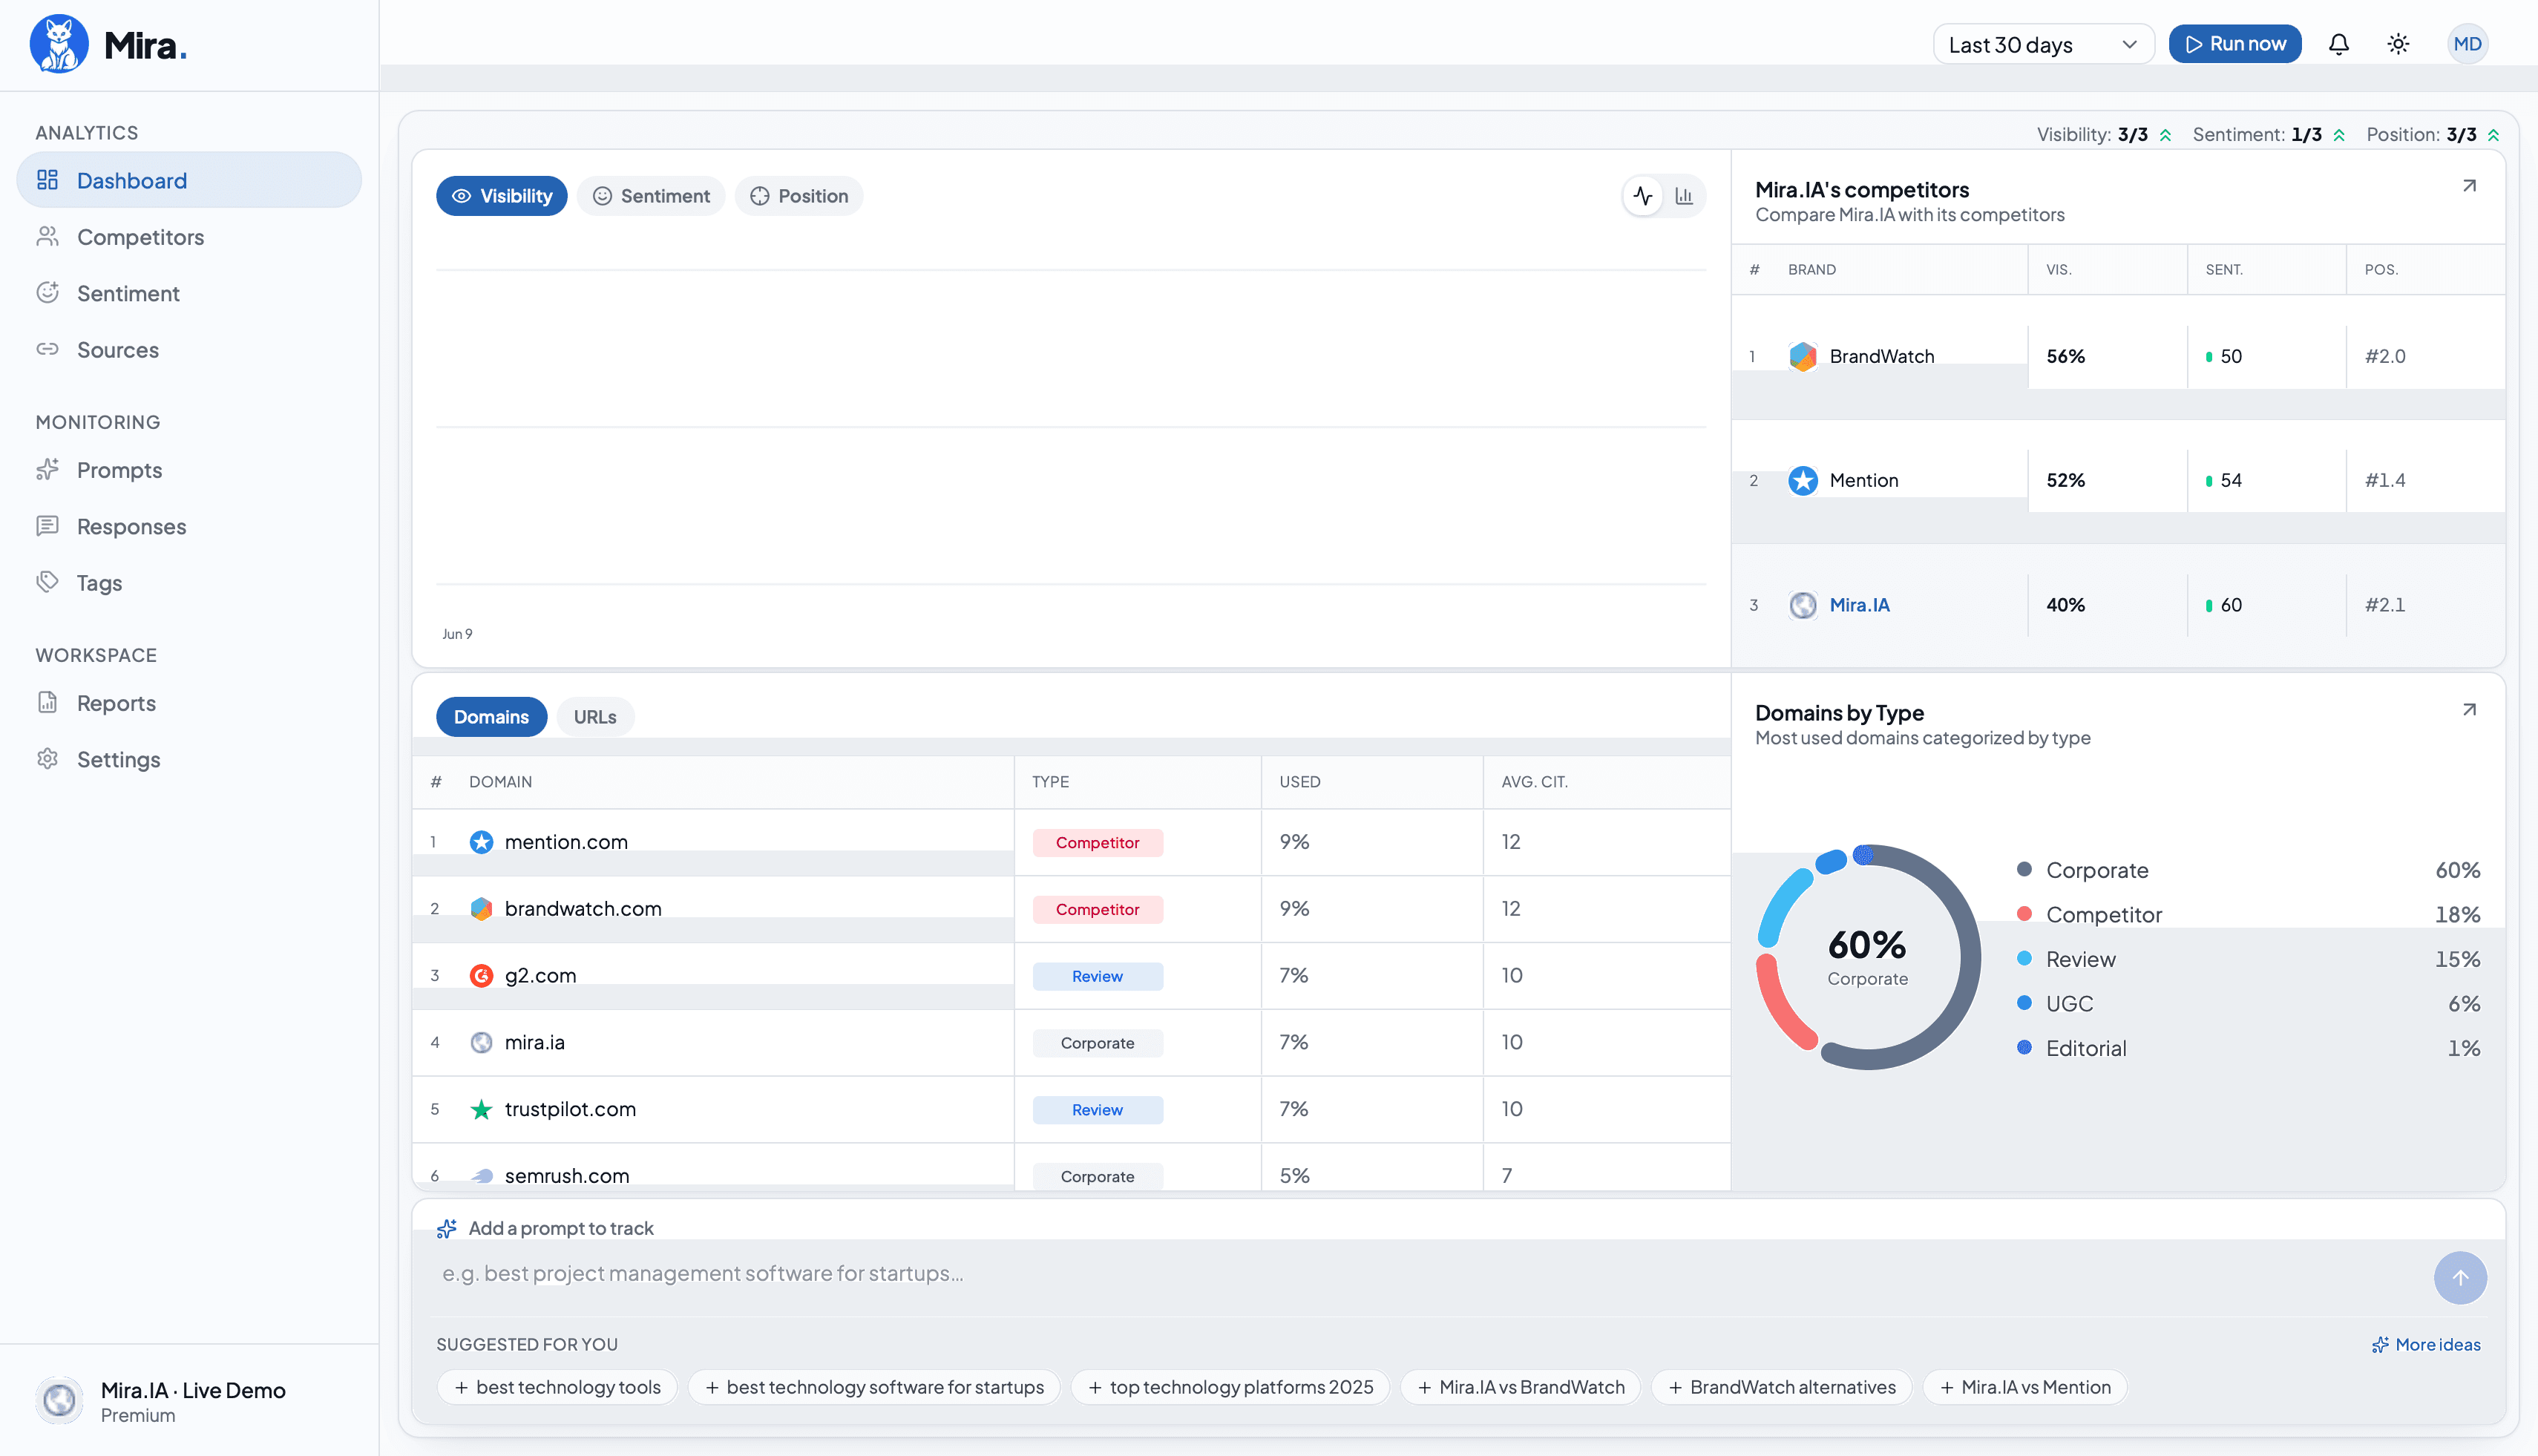The height and width of the screenshot is (1456, 2538).
Task: Click the Position 3/3 rank indicator
Action: 2432,134
